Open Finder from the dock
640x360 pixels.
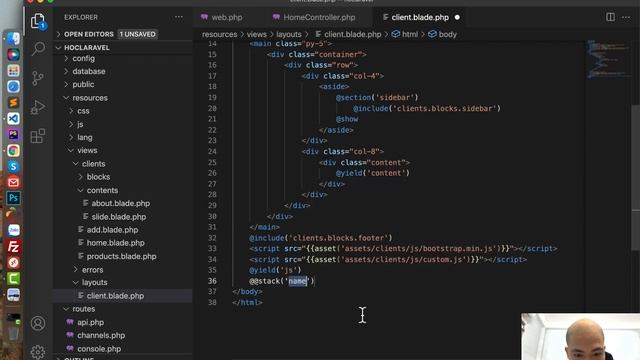point(13,38)
